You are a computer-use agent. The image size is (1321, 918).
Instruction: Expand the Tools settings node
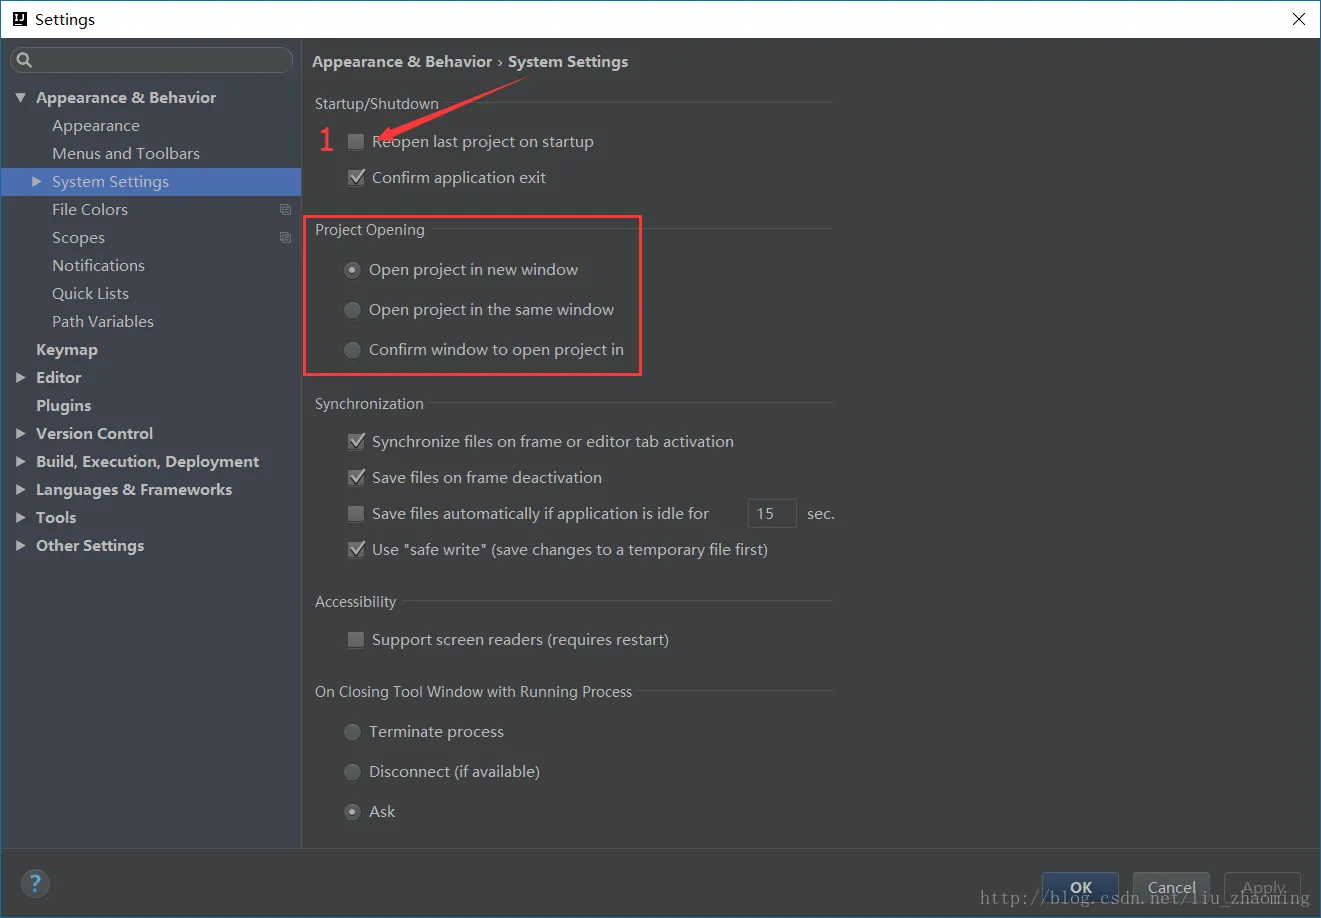click(20, 518)
